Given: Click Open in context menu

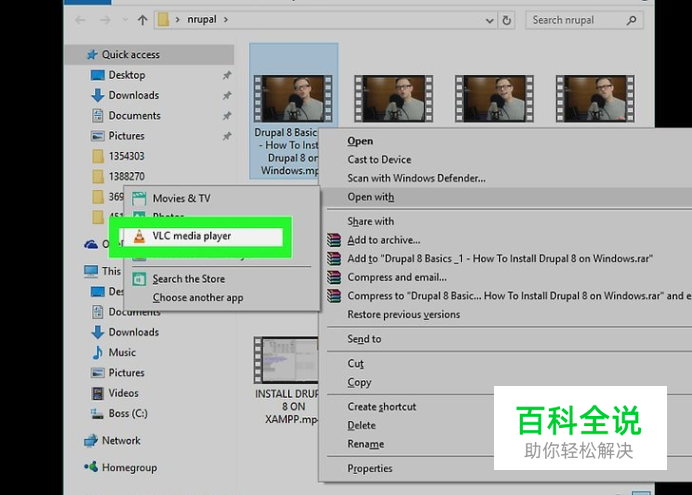Looking at the screenshot, I should [x=360, y=141].
